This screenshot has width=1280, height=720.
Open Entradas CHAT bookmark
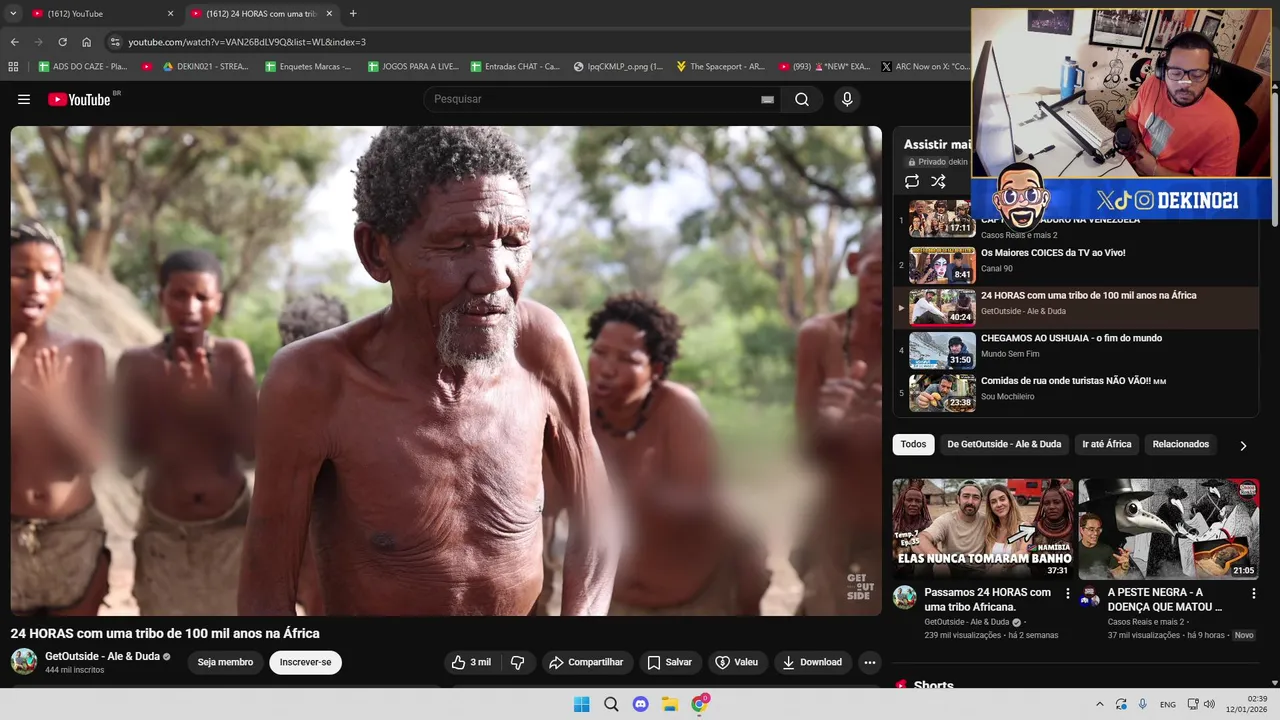coord(514,66)
